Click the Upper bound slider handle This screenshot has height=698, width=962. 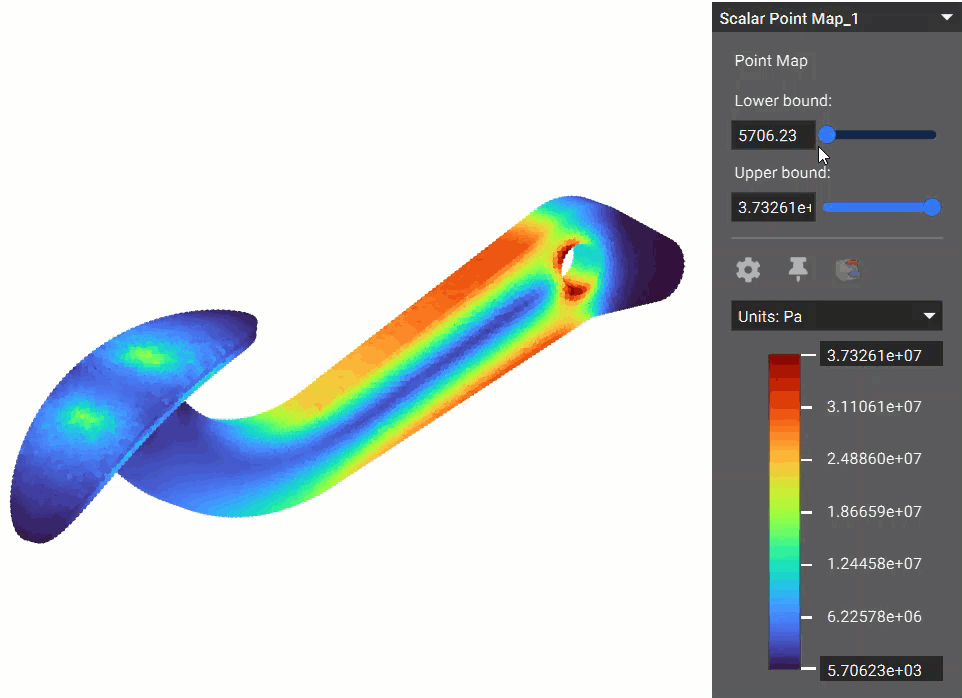click(x=932, y=207)
